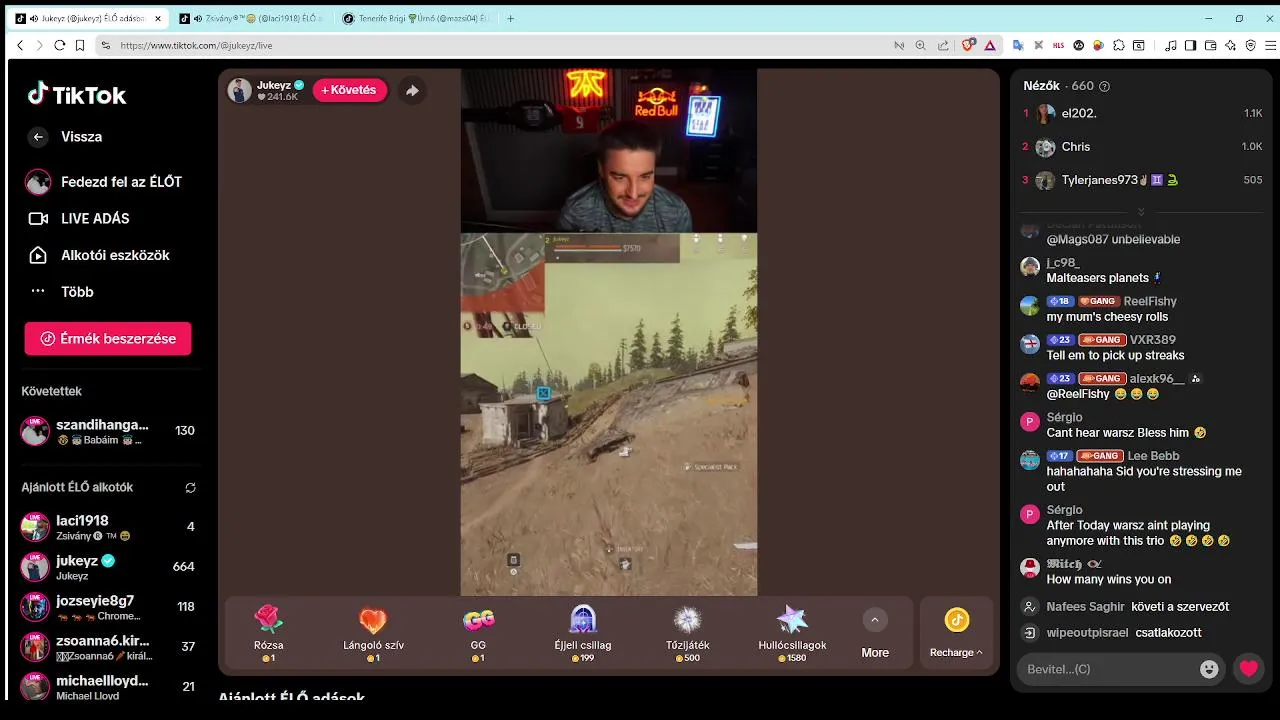The width and height of the screenshot is (1280, 720).
Task: Switch to Zsivány laci1918 browser tab
Action: click(x=249, y=18)
